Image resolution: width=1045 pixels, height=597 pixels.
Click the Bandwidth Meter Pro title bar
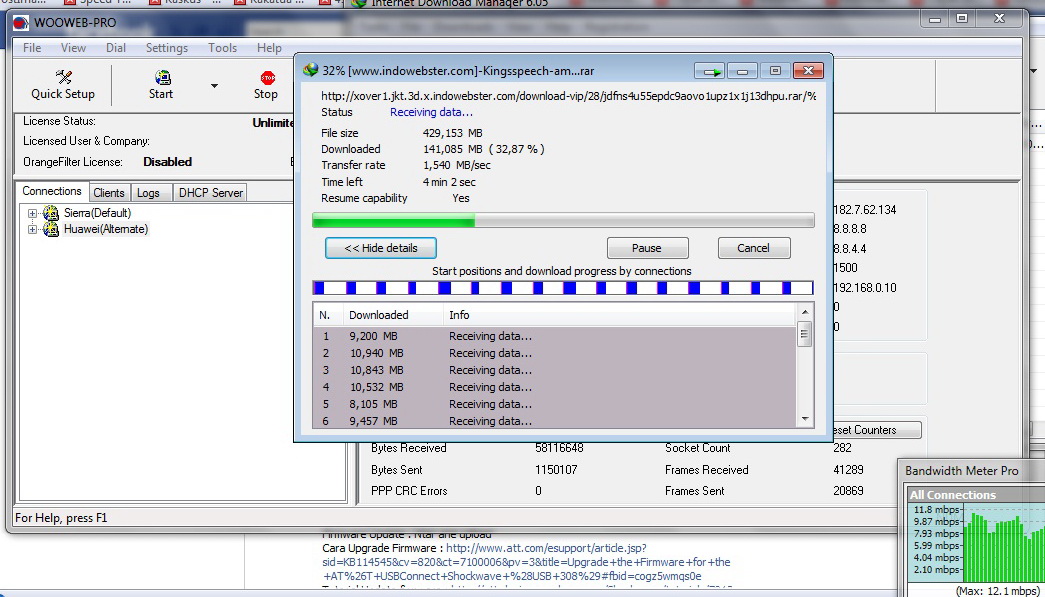point(972,471)
